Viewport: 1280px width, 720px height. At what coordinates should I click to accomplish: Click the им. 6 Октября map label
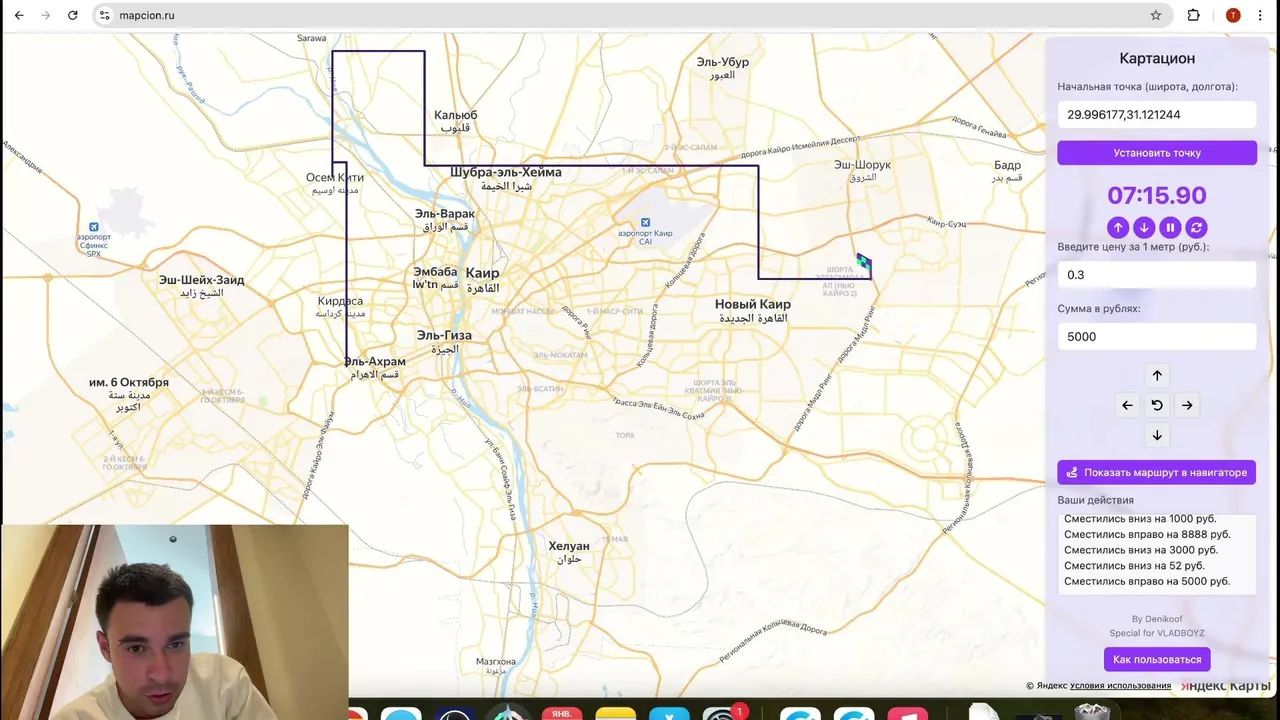[x=128, y=383]
